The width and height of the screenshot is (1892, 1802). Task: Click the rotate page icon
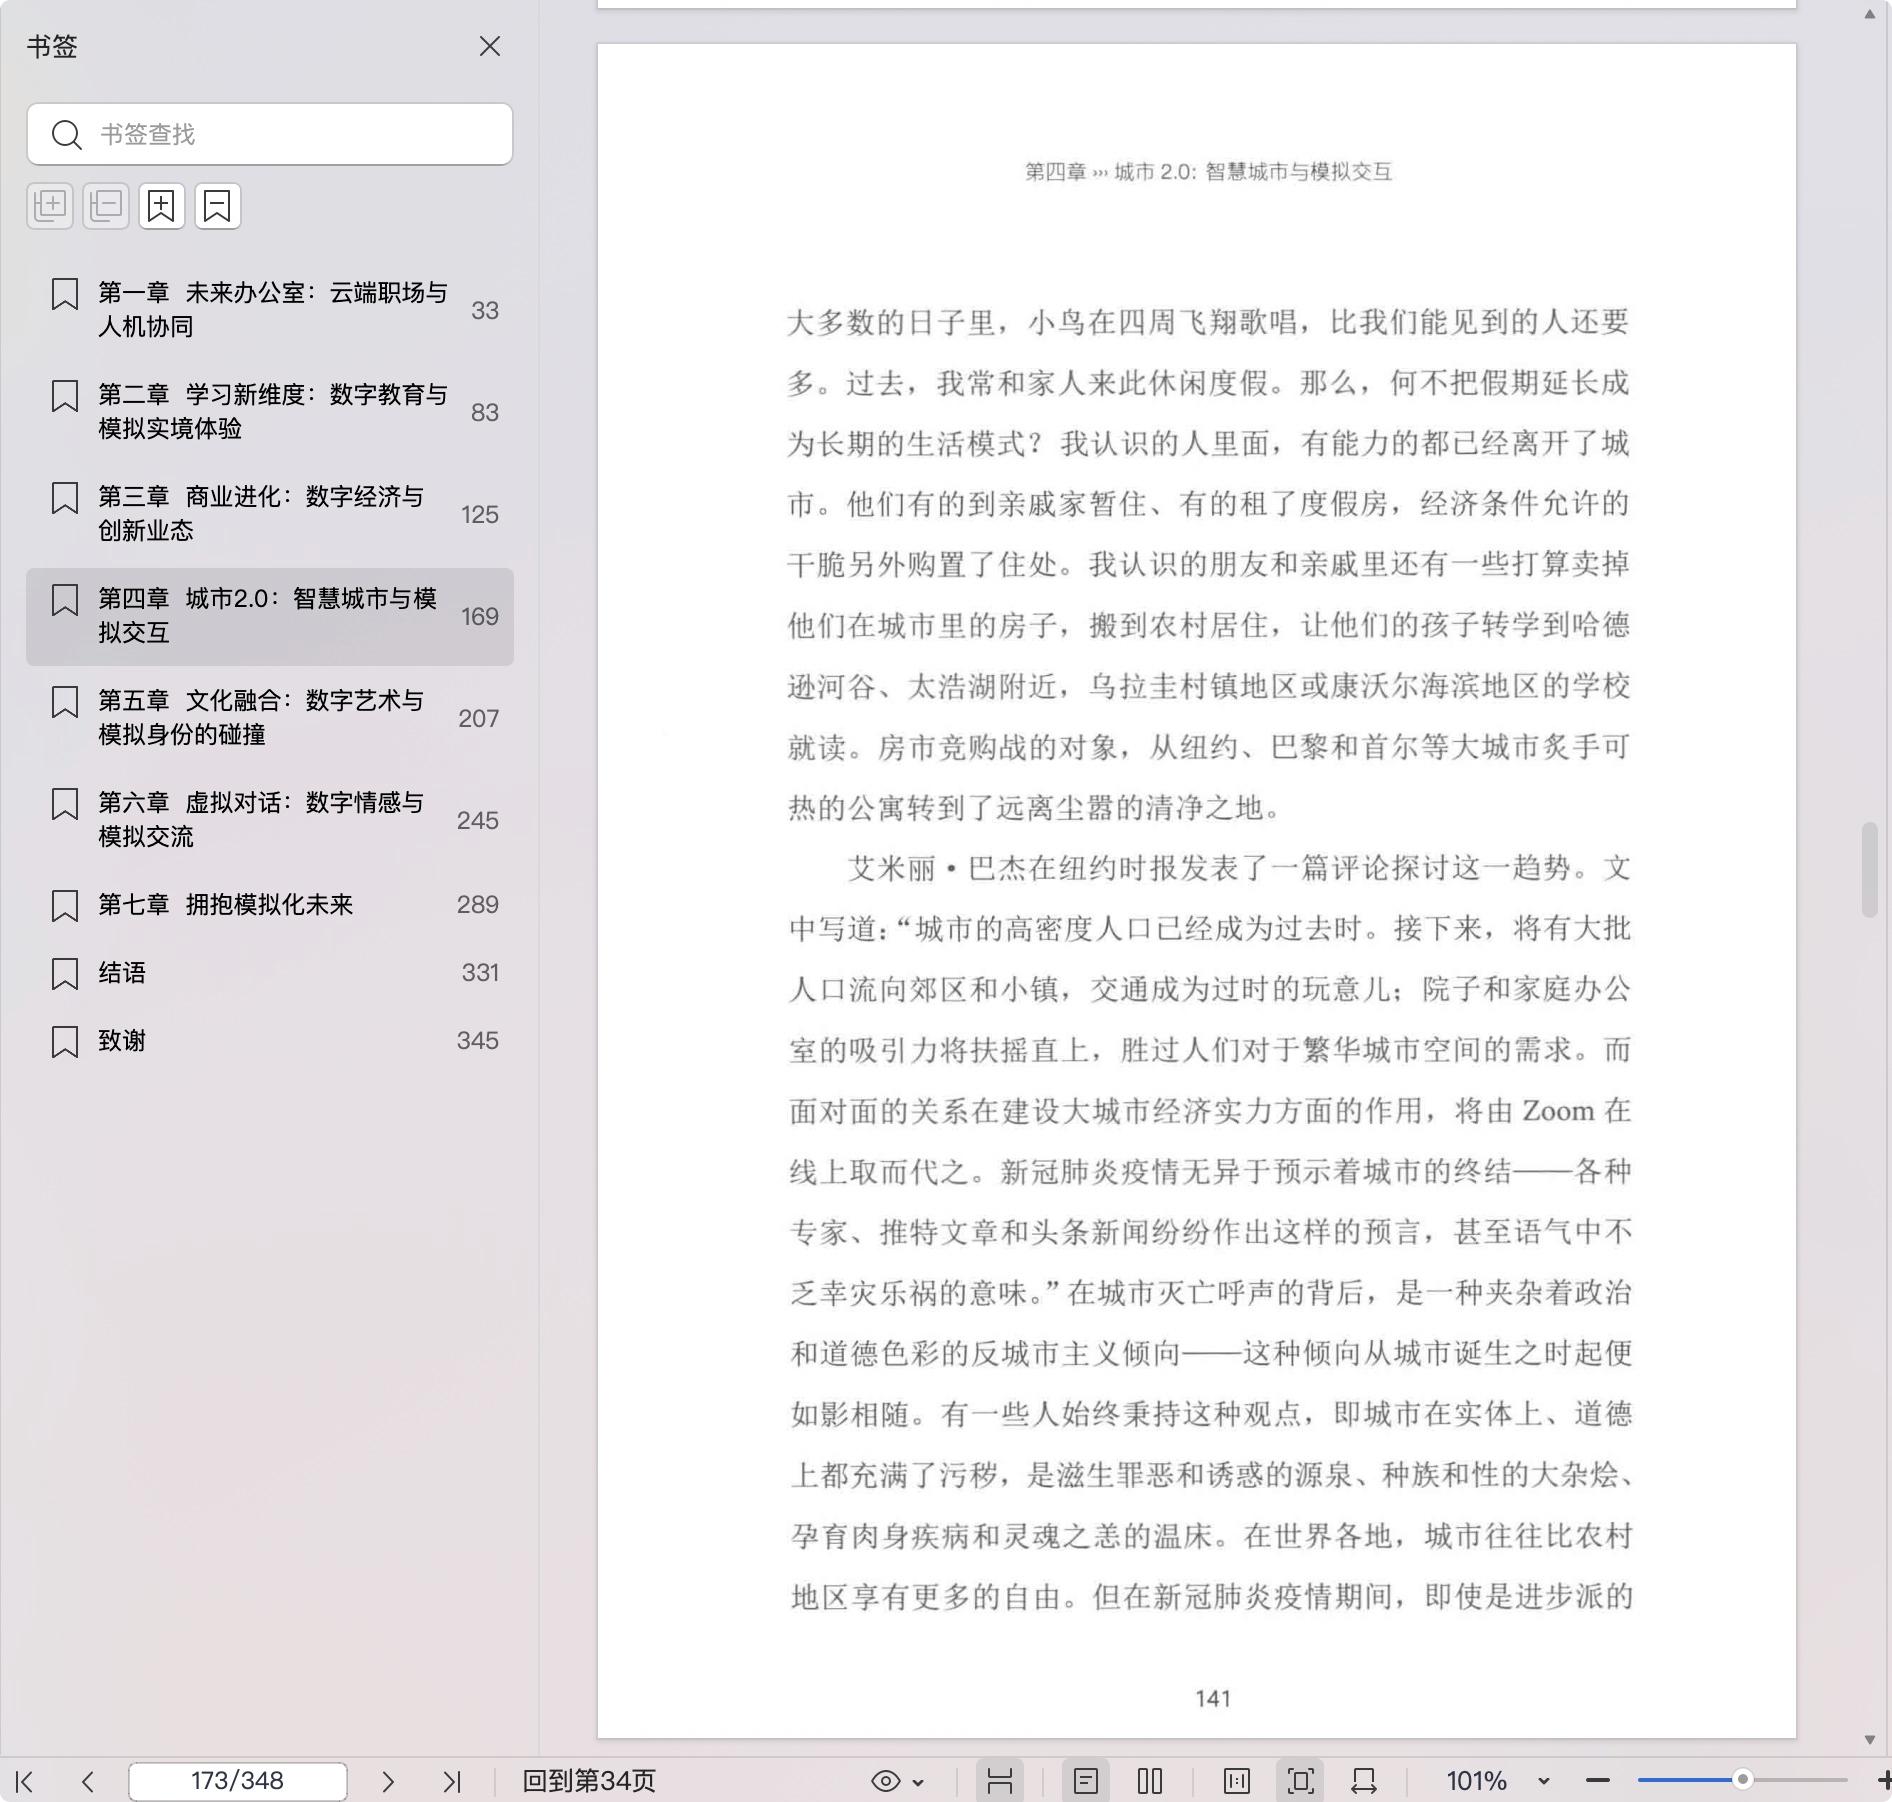tap(1364, 1781)
